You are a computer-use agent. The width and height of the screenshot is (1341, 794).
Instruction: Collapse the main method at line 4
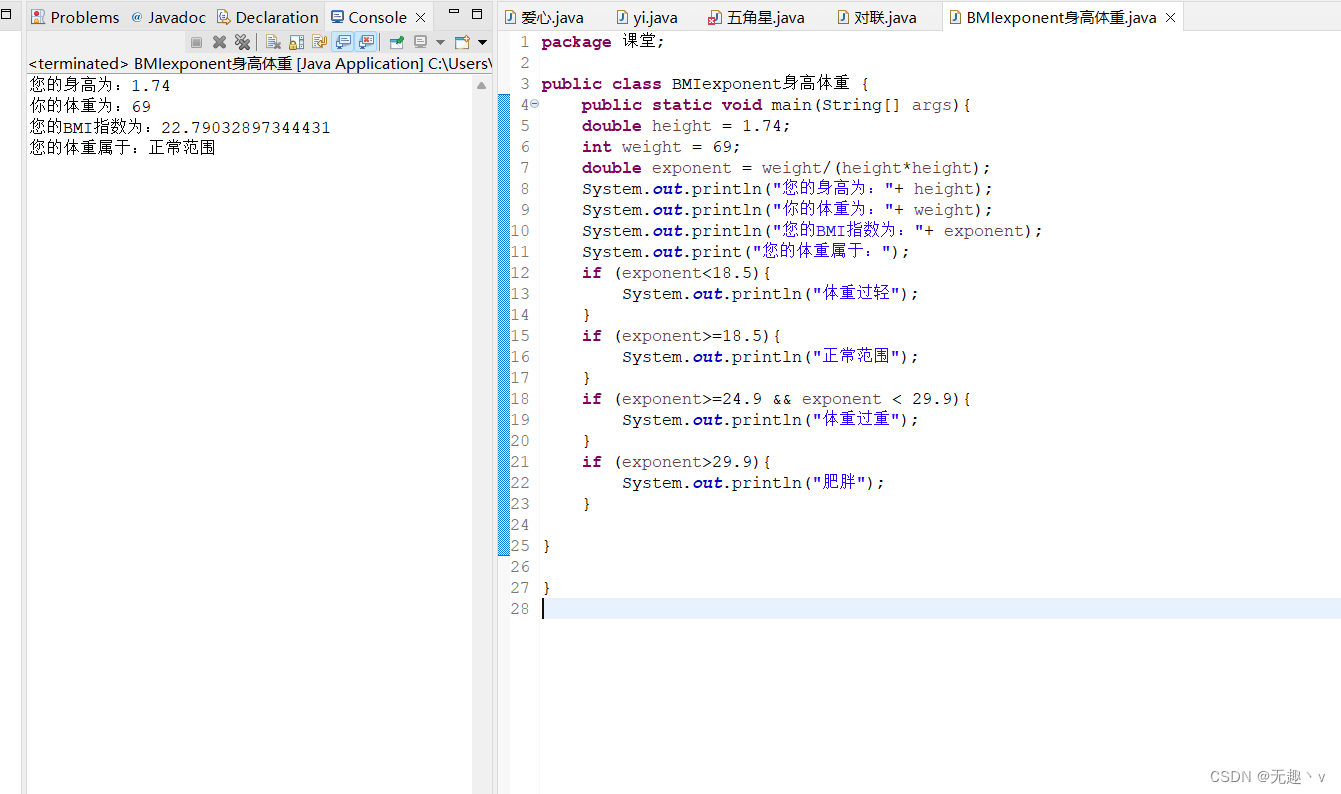tap(533, 104)
